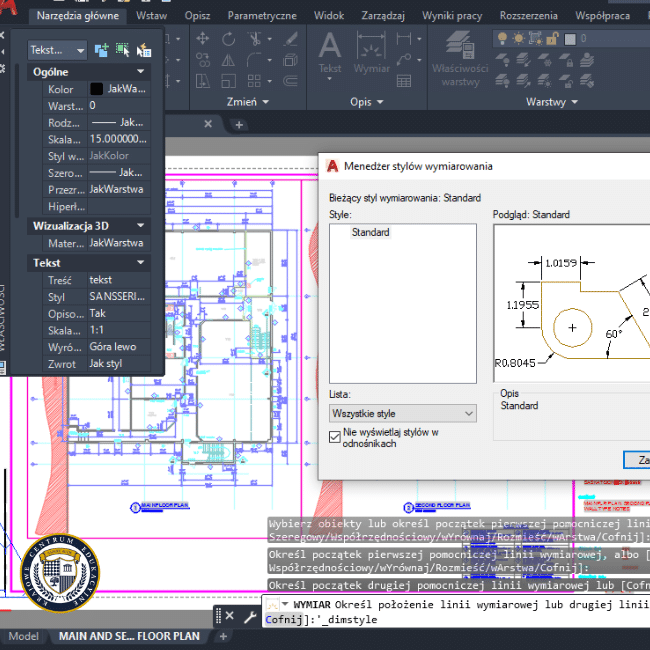Select the Move tool in the ribbon

pos(202,39)
